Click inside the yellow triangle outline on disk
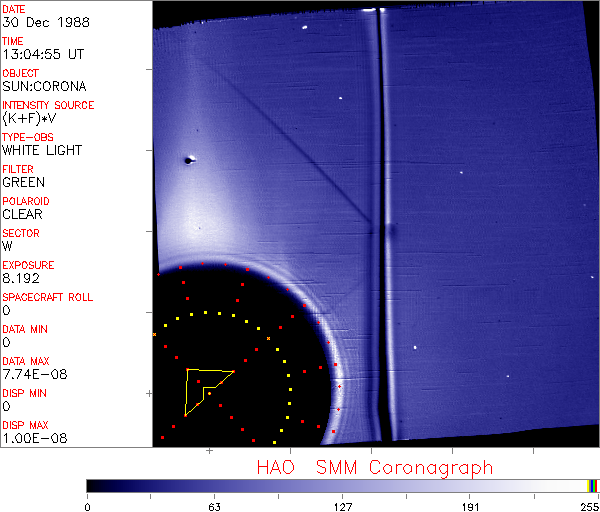Screen dimensions: 600x512 pyautogui.click(x=196, y=386)
